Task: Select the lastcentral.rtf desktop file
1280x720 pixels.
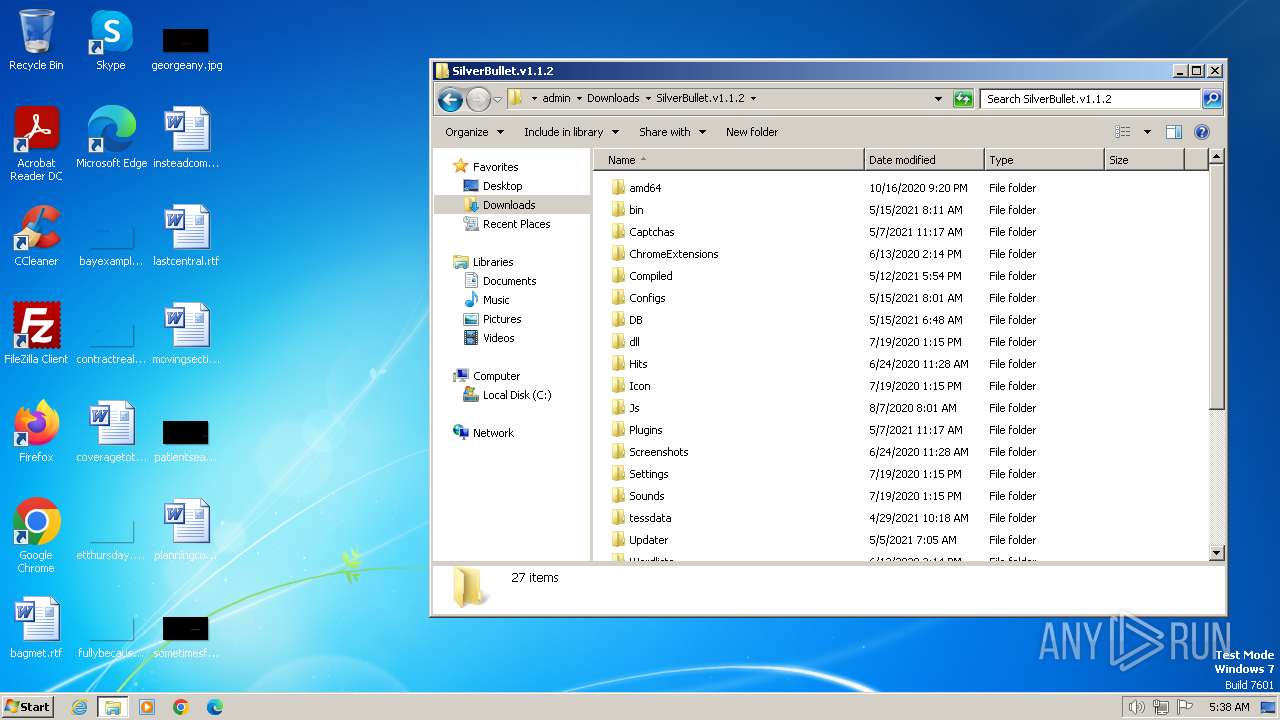Action: click(186, 236)
